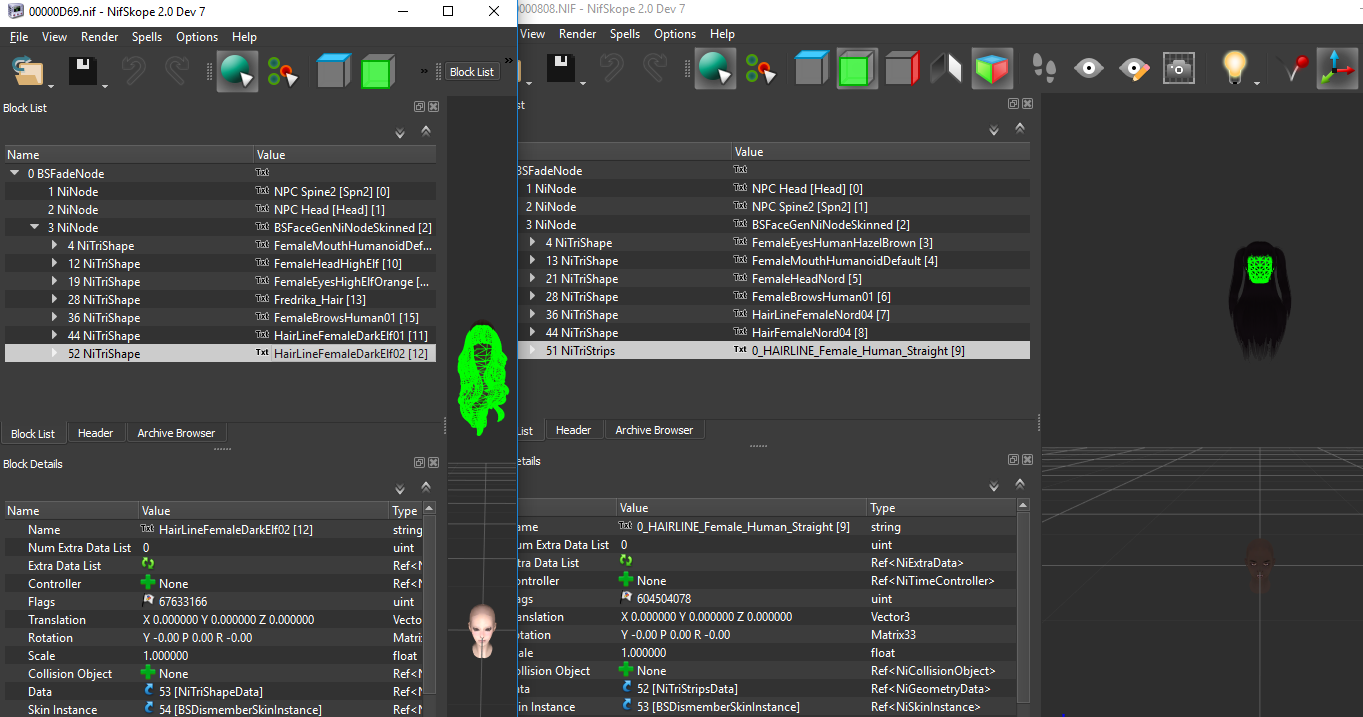The height and width of the screenshot is (717, 1363).
Task: Select the 51 NiTriStrips row
Action: [x=773, y=351]
